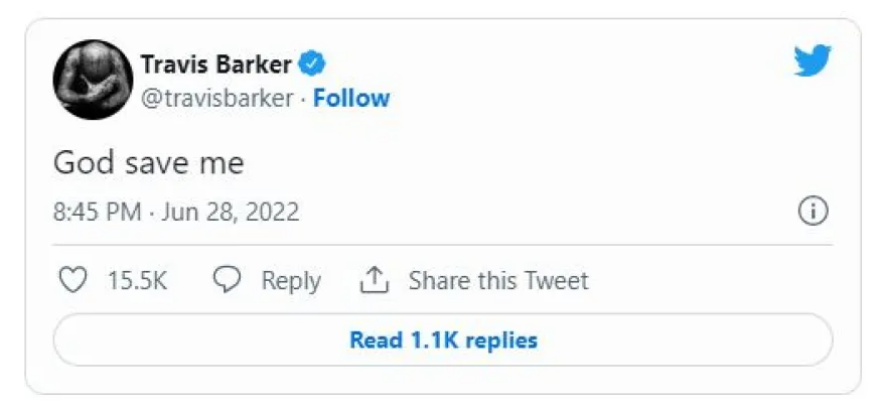Image resolution: width=880 pixels, height=408 pixels.
Task: Click the Twitter bird logo
Action: tap(812, 61)
